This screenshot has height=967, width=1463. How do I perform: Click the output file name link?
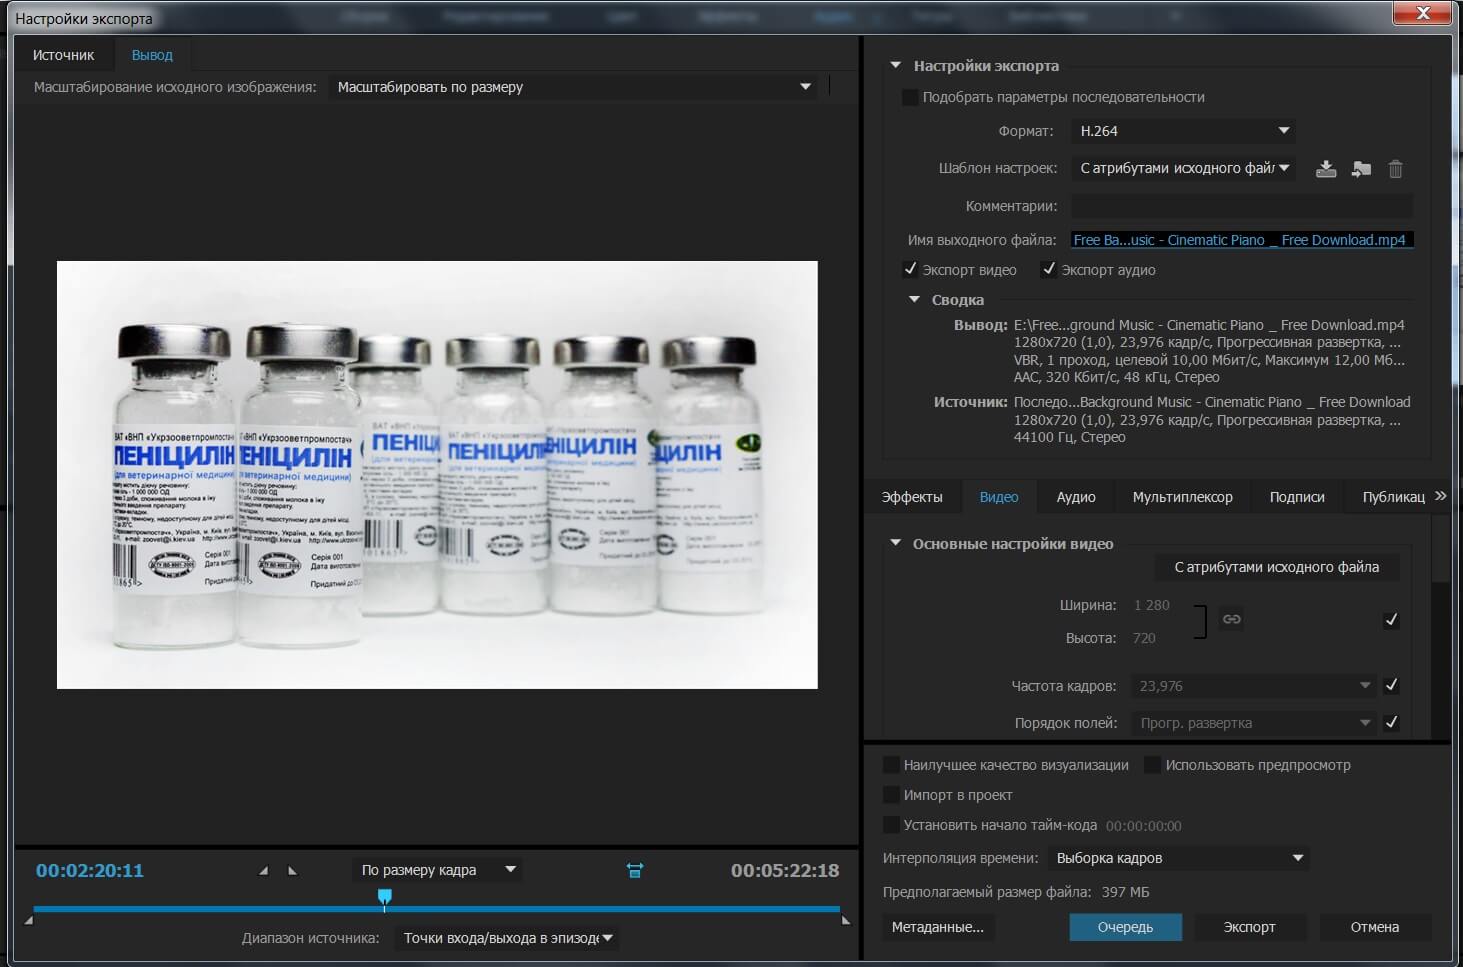point(1240,240)
